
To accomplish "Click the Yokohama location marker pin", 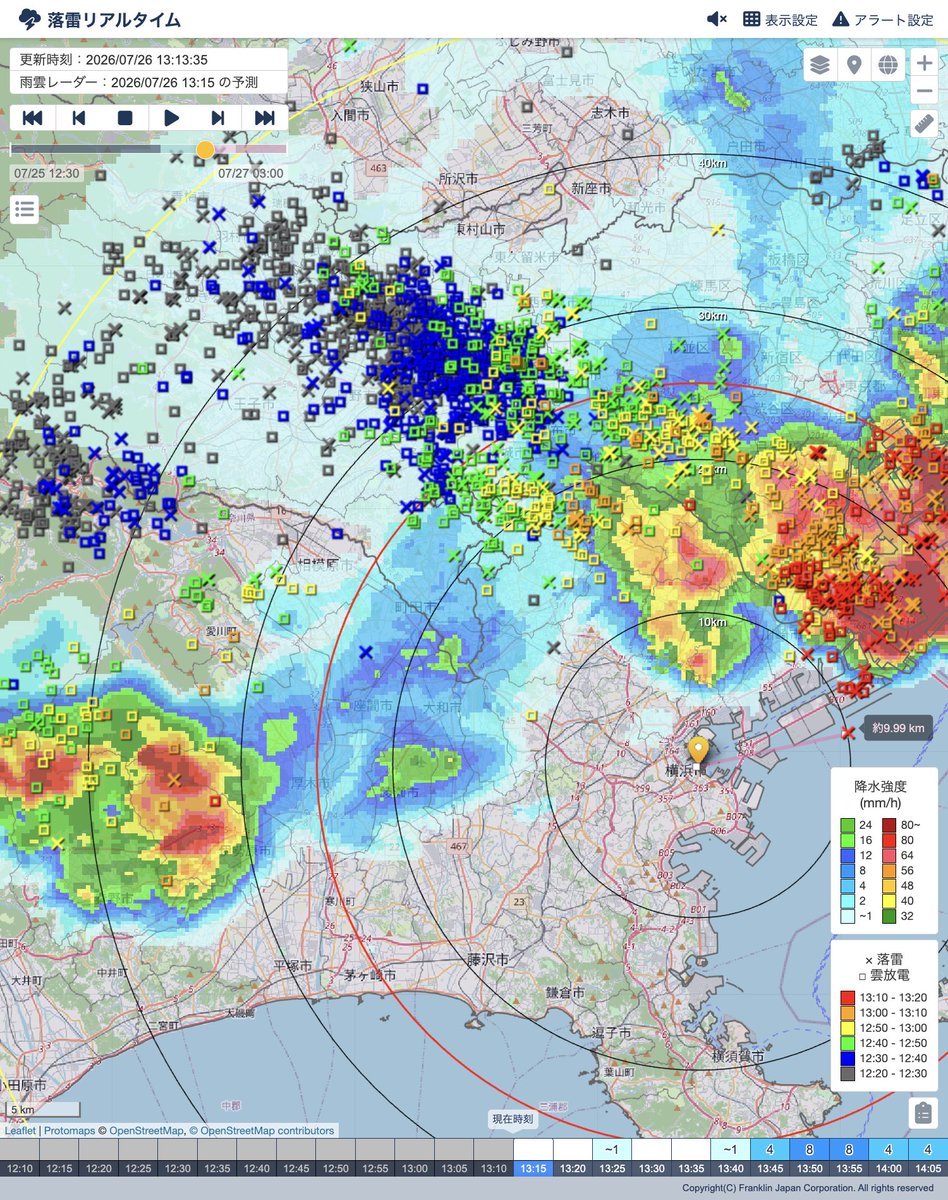I will pos(700,752).
